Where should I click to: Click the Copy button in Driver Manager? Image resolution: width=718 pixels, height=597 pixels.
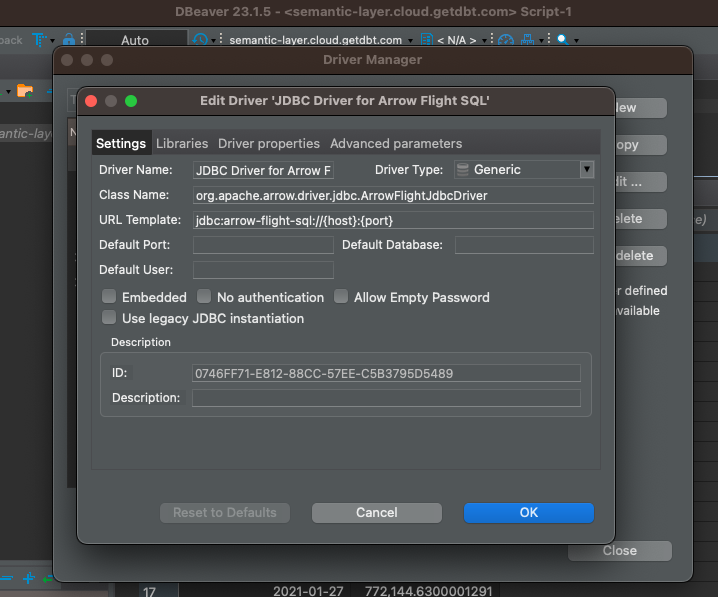641,145
